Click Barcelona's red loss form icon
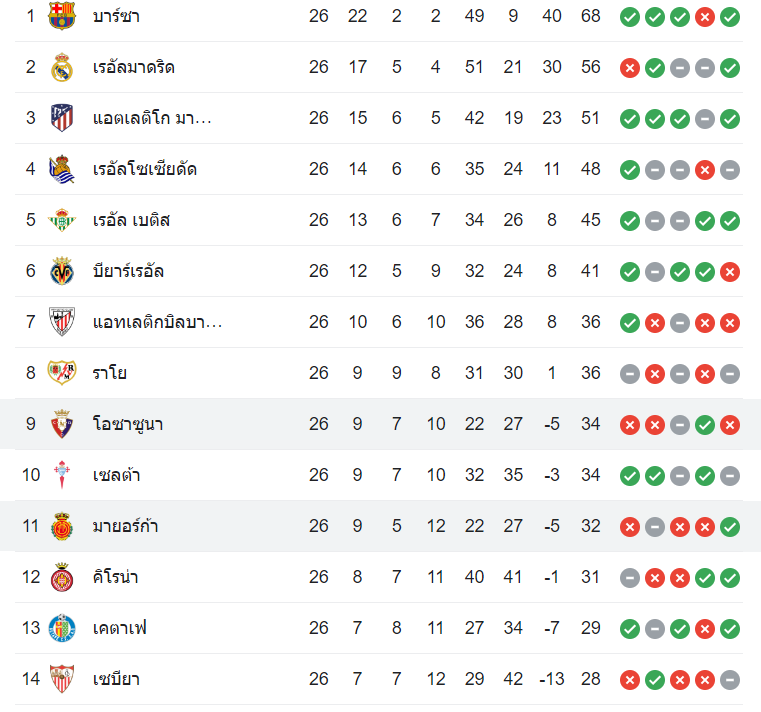The width and height of the screenshot is (761, 712). (705, 16)
